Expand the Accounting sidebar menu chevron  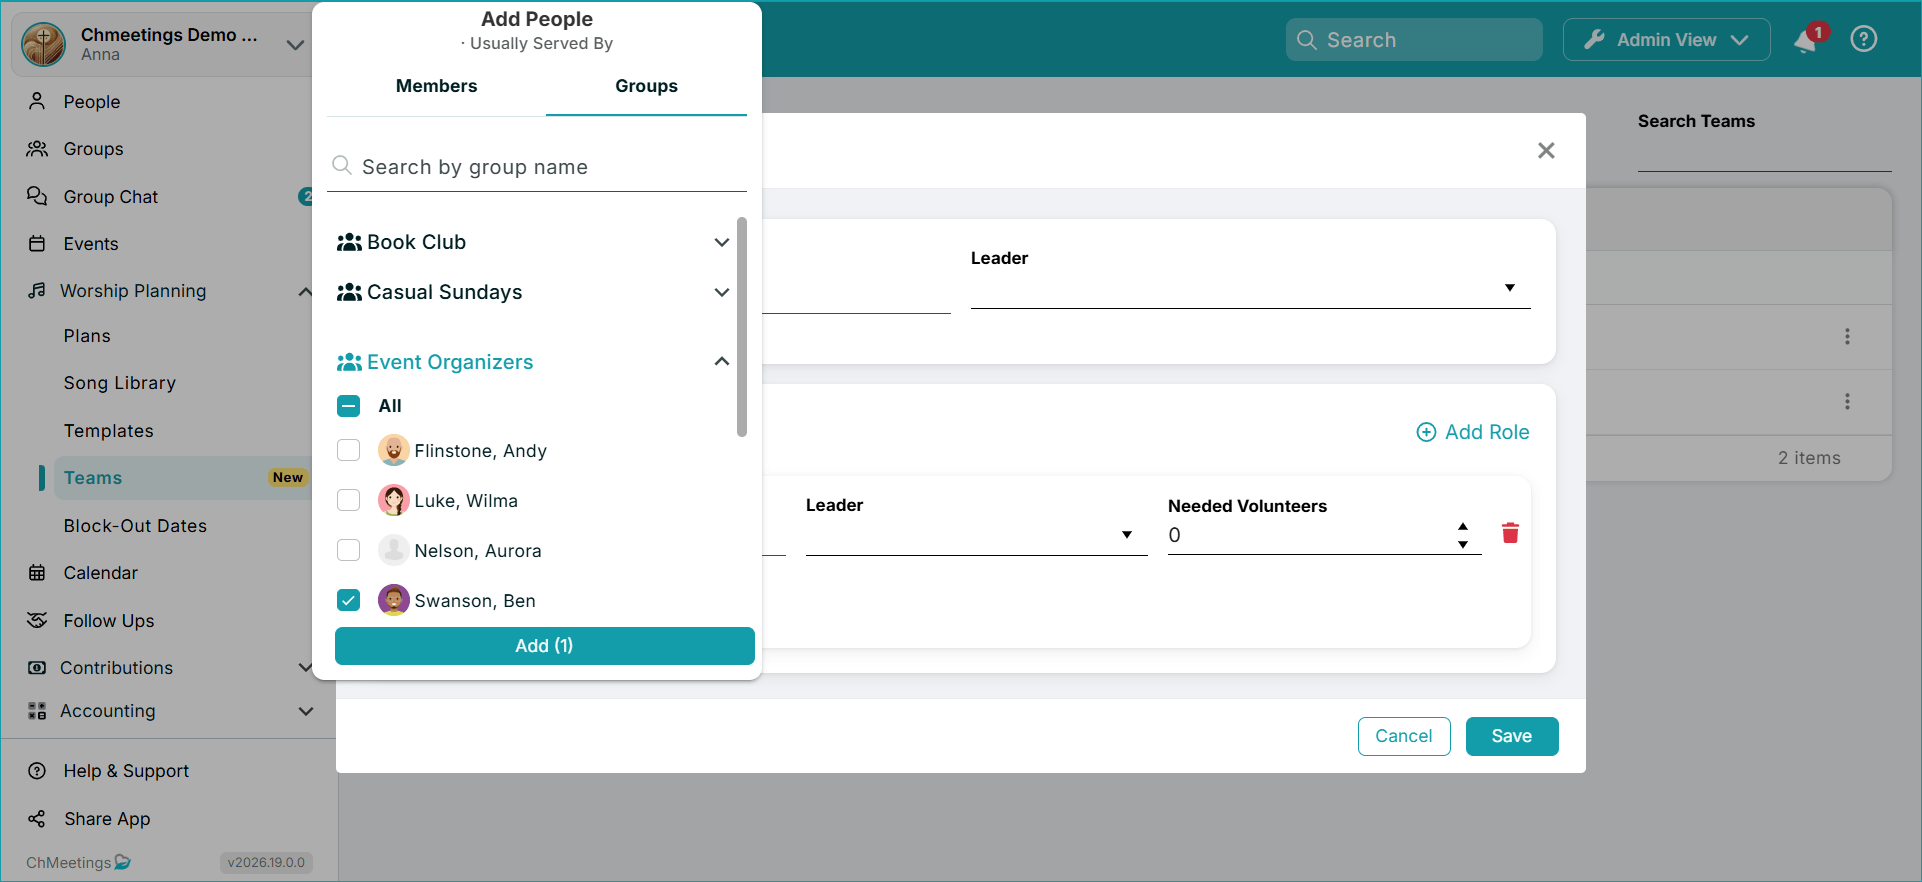click(x=306, y=711)
